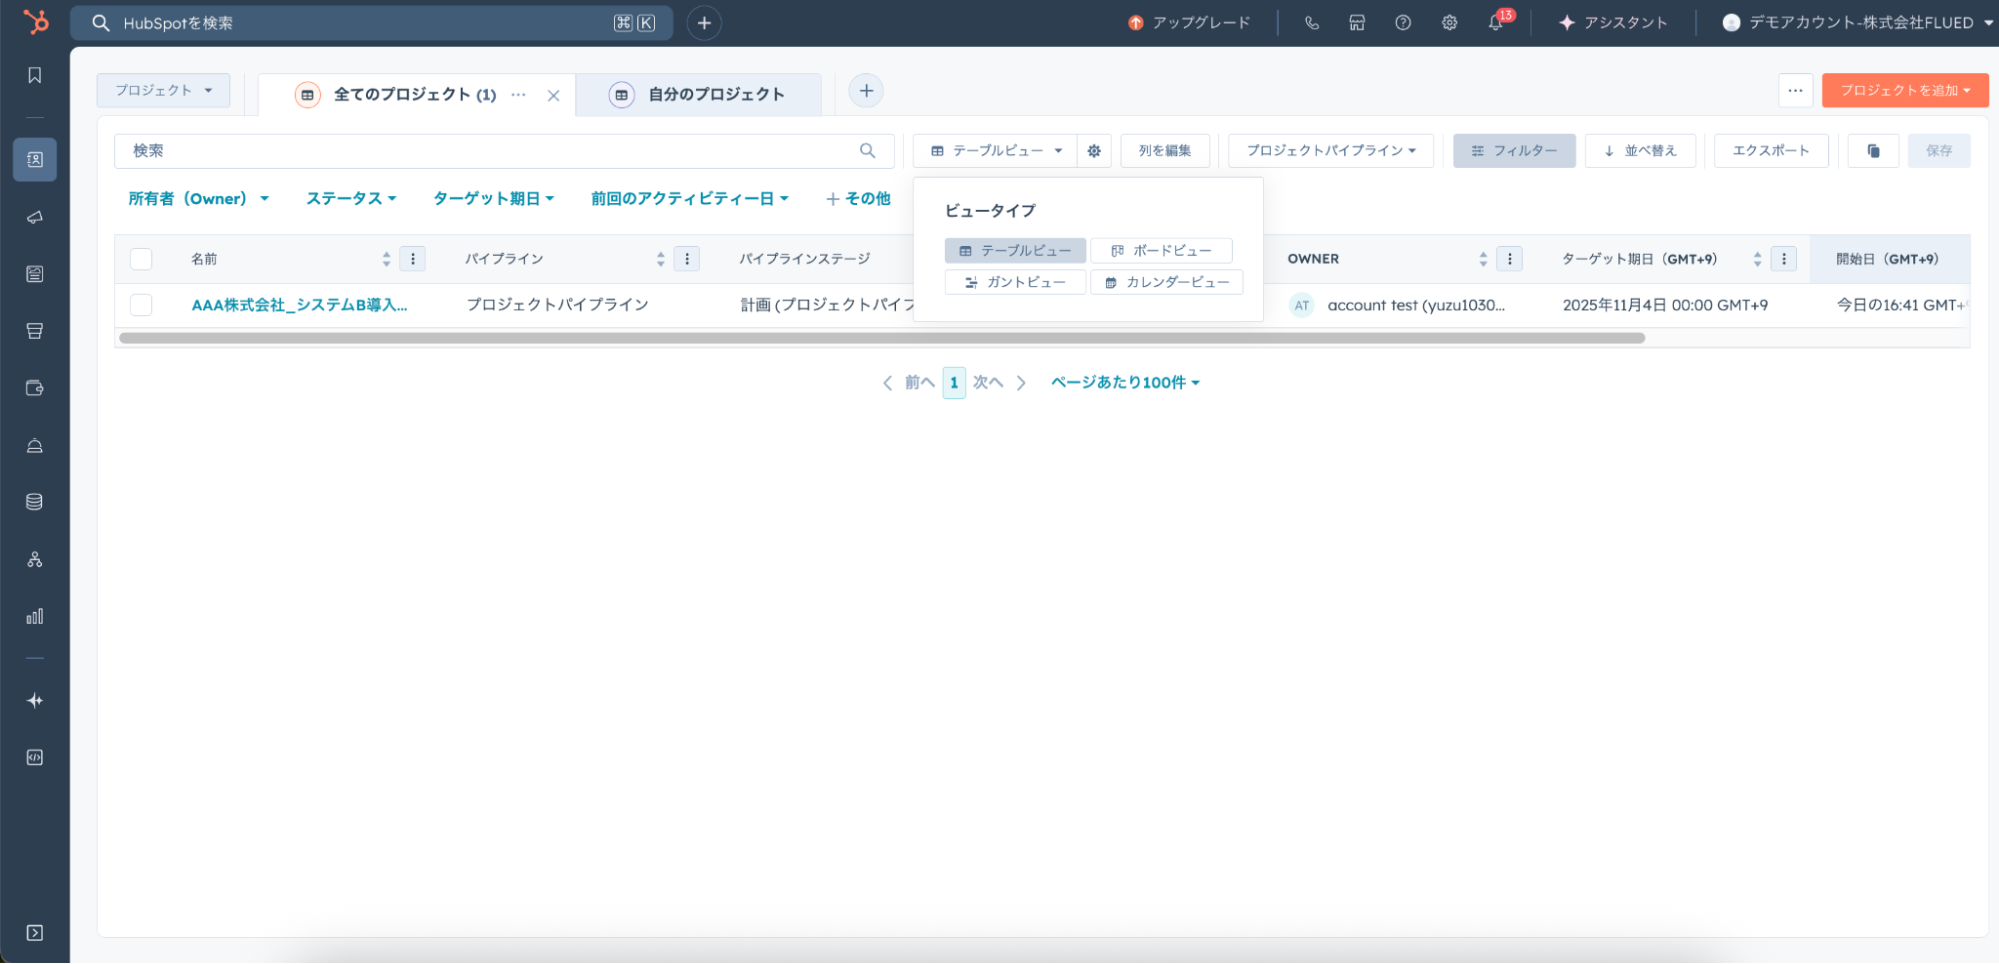Switch to ガントビュー view type
This screenshot has width=1999, height=964.
pyautogui.click(x=1015, y=283)
